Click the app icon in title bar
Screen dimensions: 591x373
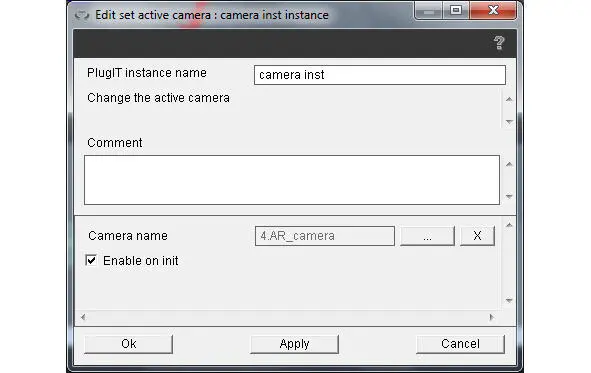tap(82, 15)
